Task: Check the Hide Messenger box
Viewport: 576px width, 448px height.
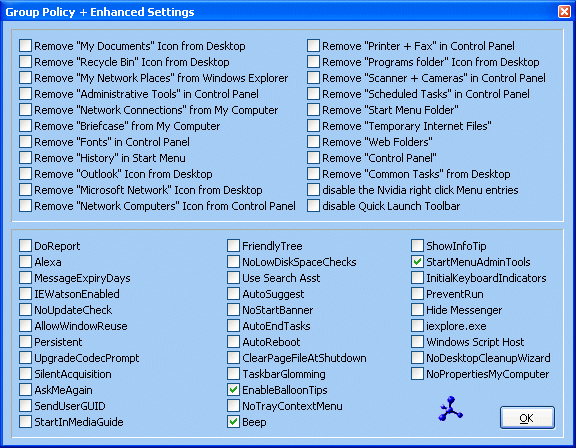Action: (x=417, y=310)
